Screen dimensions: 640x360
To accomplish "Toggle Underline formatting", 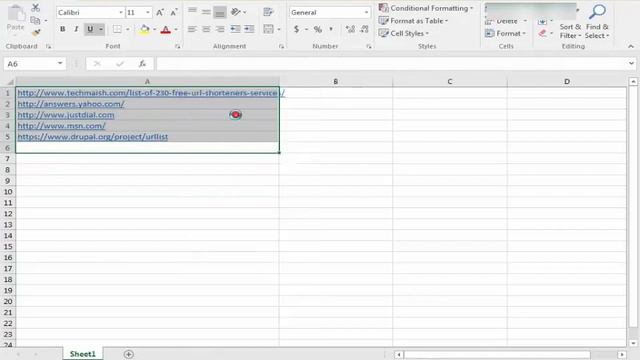I will click(90, 29).
